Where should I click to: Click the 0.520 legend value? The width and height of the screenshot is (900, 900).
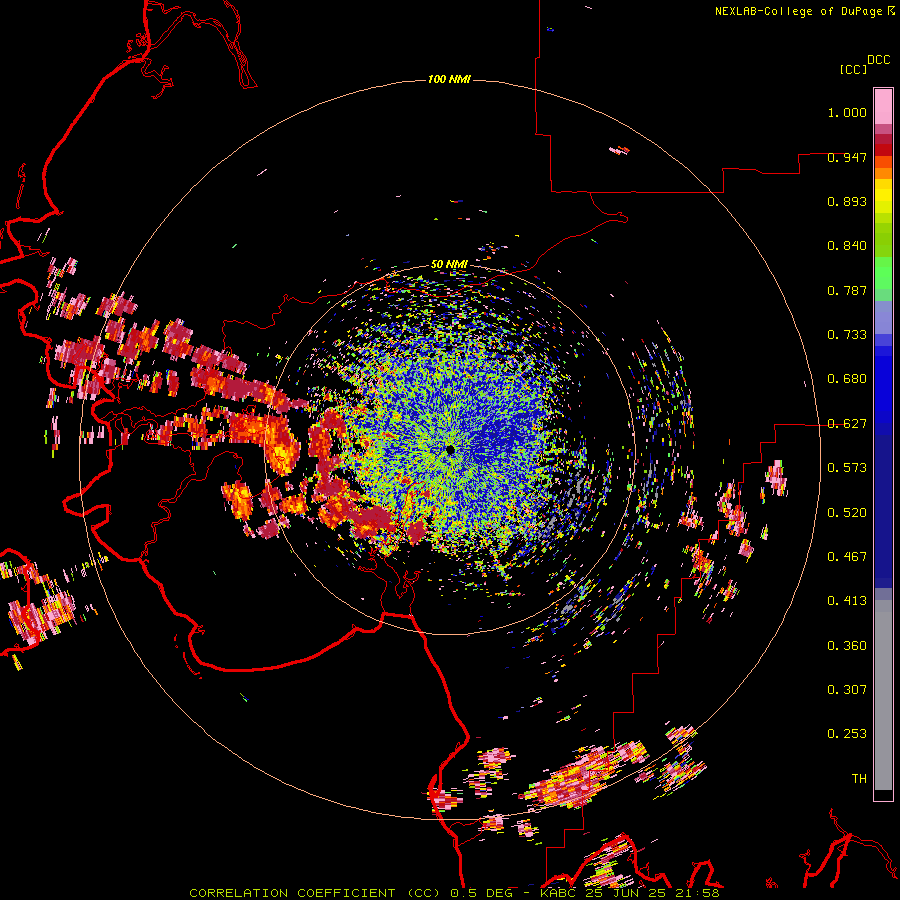click(x=847, y=512)
